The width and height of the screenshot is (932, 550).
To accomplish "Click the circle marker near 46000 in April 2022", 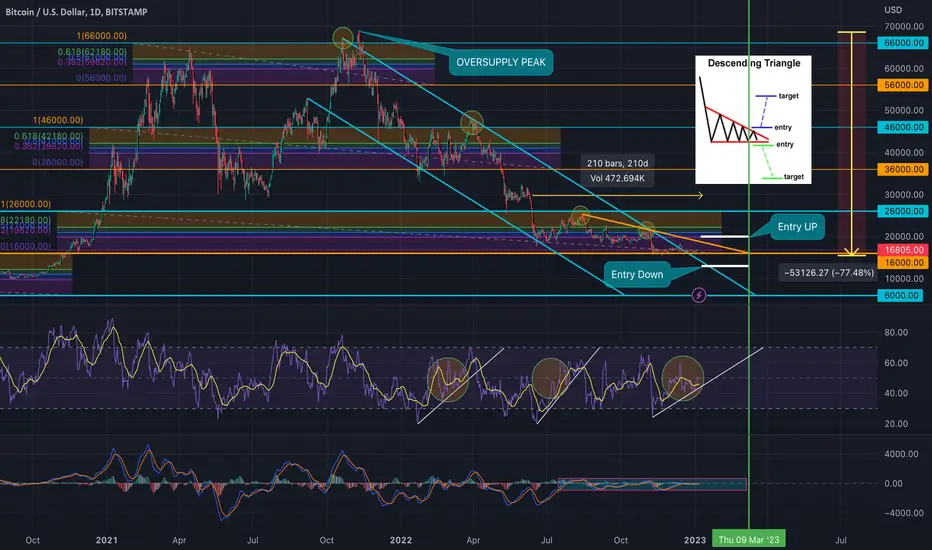I will (472, 122).
